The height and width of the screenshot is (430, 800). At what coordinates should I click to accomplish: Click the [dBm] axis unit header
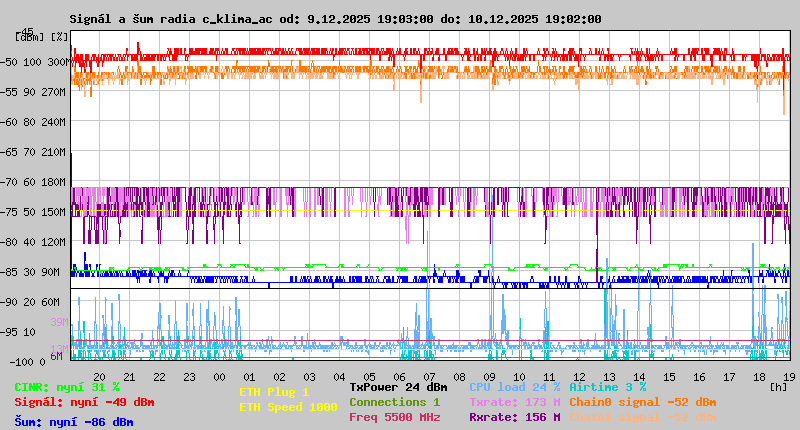(x=28, y=37)
